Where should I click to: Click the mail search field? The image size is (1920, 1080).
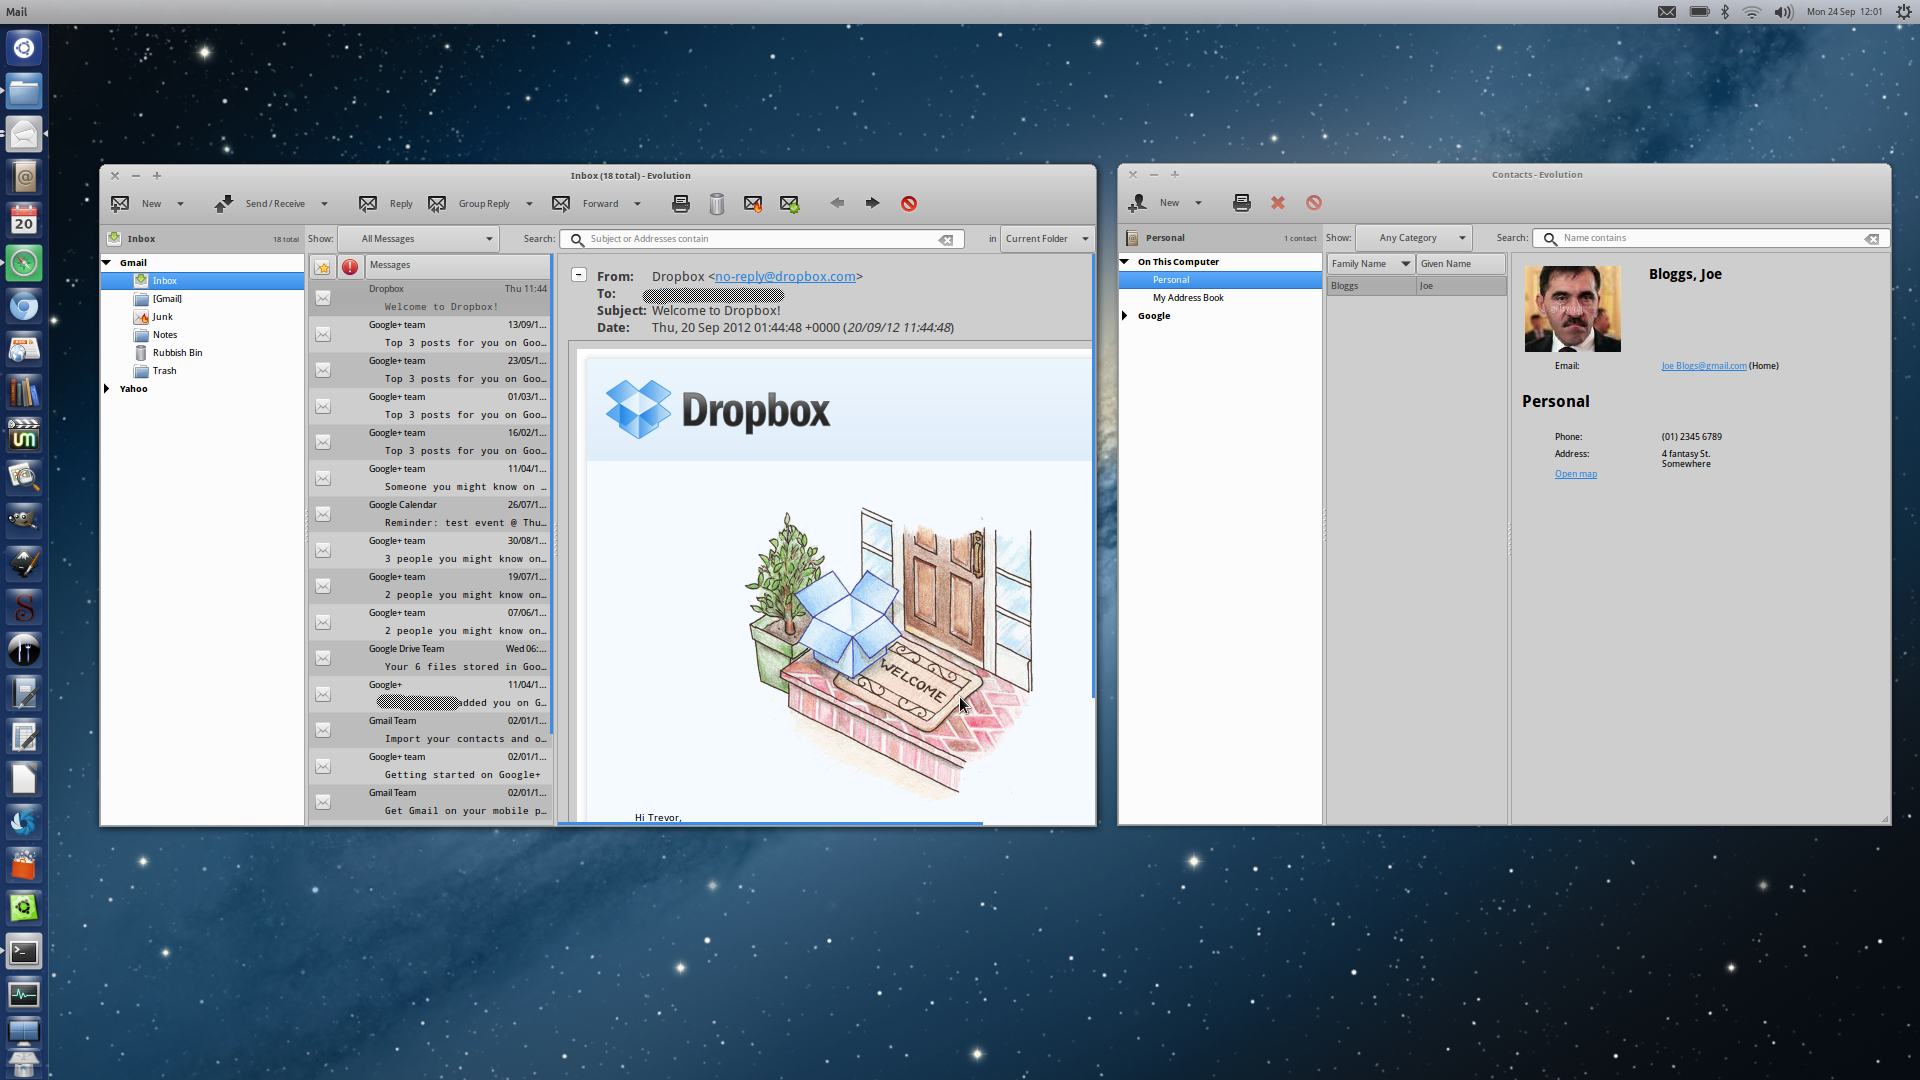[760, 239]
